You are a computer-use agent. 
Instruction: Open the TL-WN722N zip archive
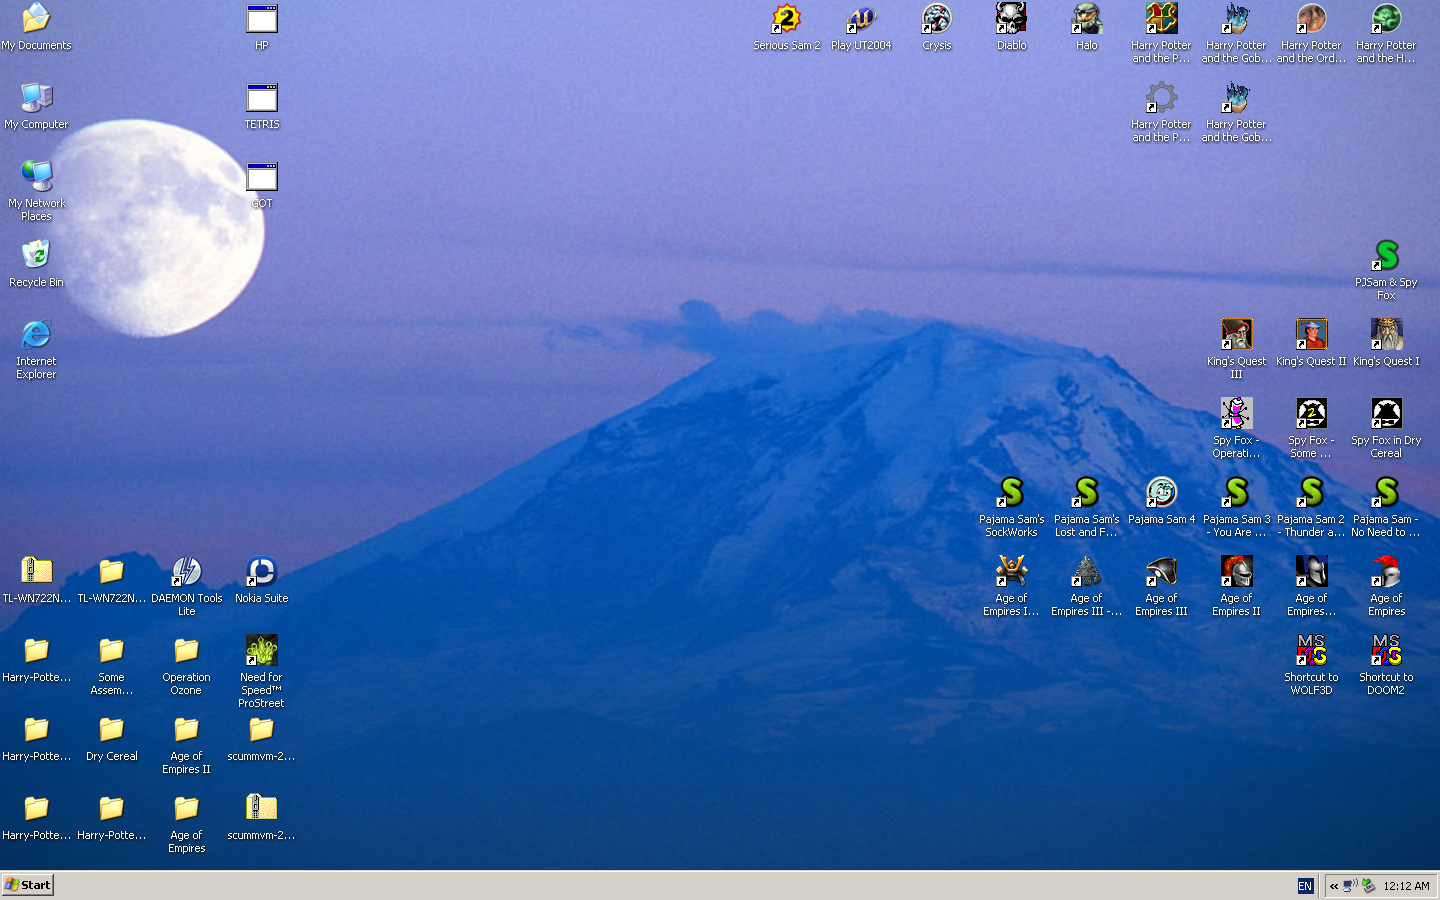(x=36, y=580)
